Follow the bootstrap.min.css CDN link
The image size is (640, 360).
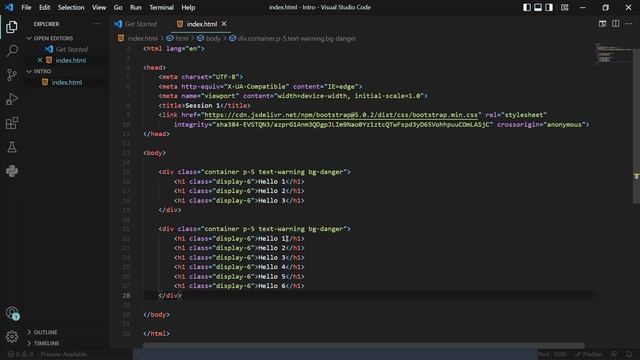click(341, 115)
